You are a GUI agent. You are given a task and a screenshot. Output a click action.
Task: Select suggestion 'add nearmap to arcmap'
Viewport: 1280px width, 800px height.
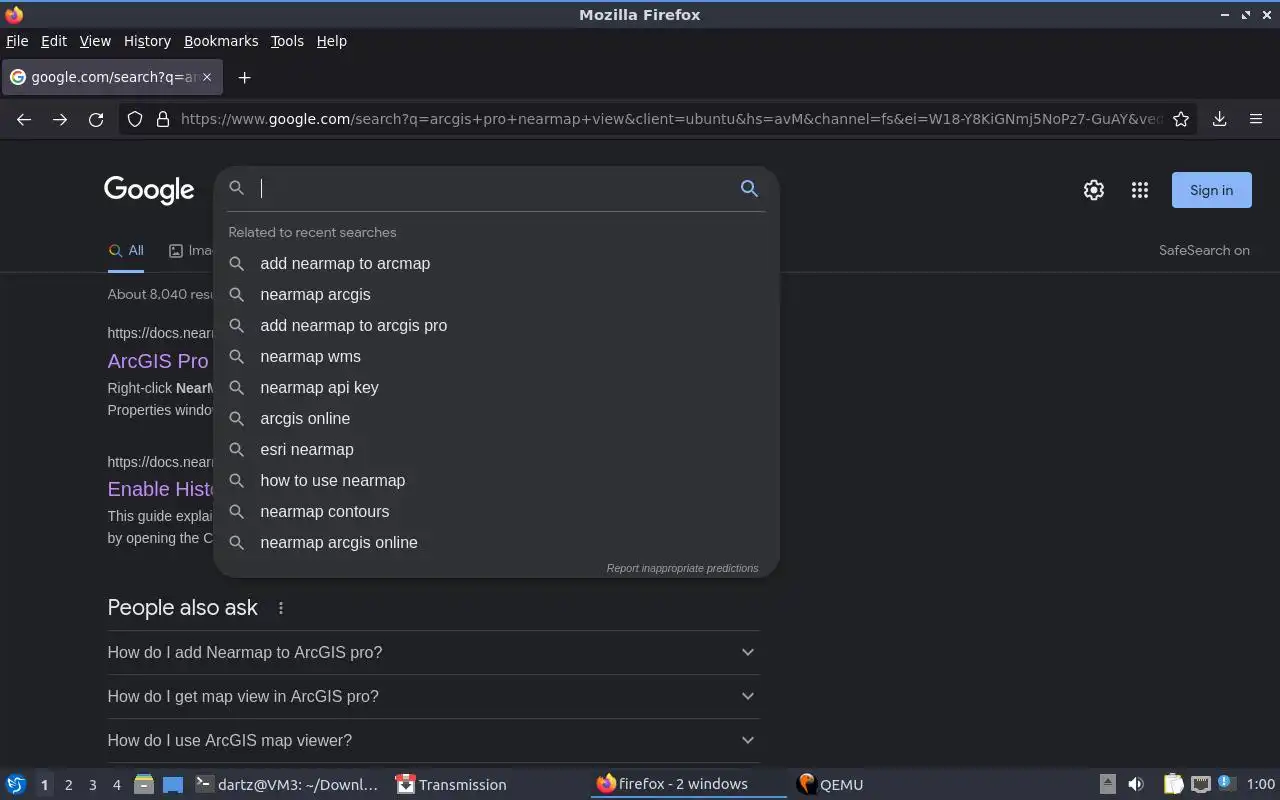pyautogui.click(x=496, y=263)
